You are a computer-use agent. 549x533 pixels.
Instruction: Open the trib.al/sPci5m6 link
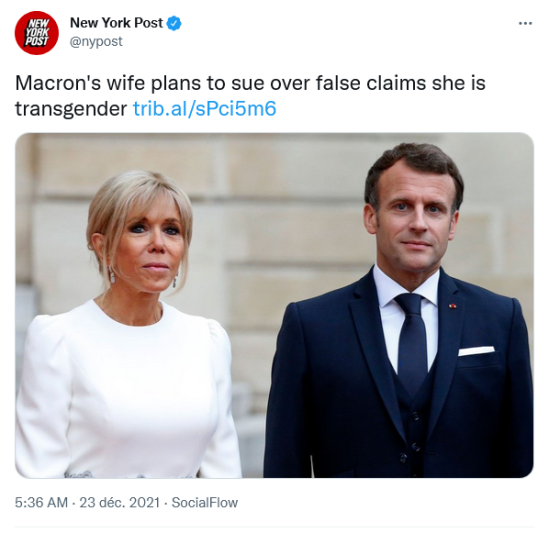pyautogui.click(x=205, y=109)
